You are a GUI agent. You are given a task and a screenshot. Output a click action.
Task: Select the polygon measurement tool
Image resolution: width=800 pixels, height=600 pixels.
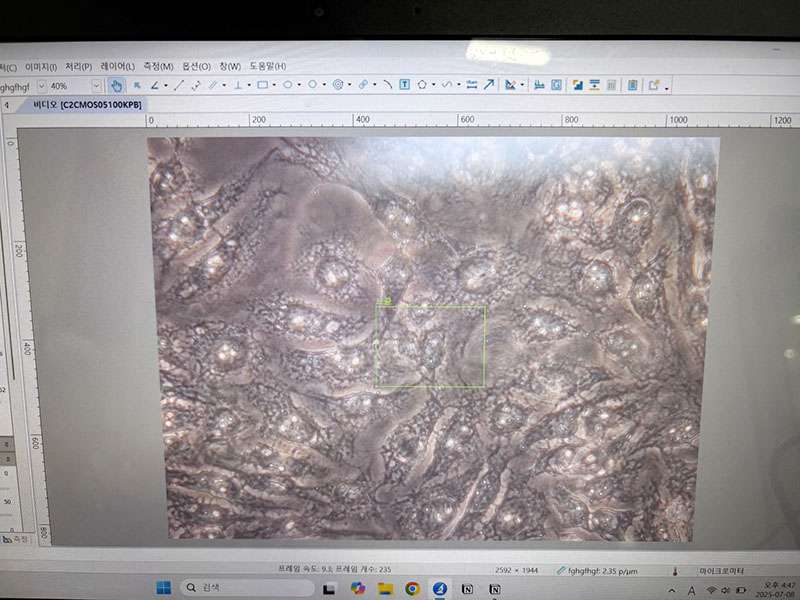click(x=422, y=86)
